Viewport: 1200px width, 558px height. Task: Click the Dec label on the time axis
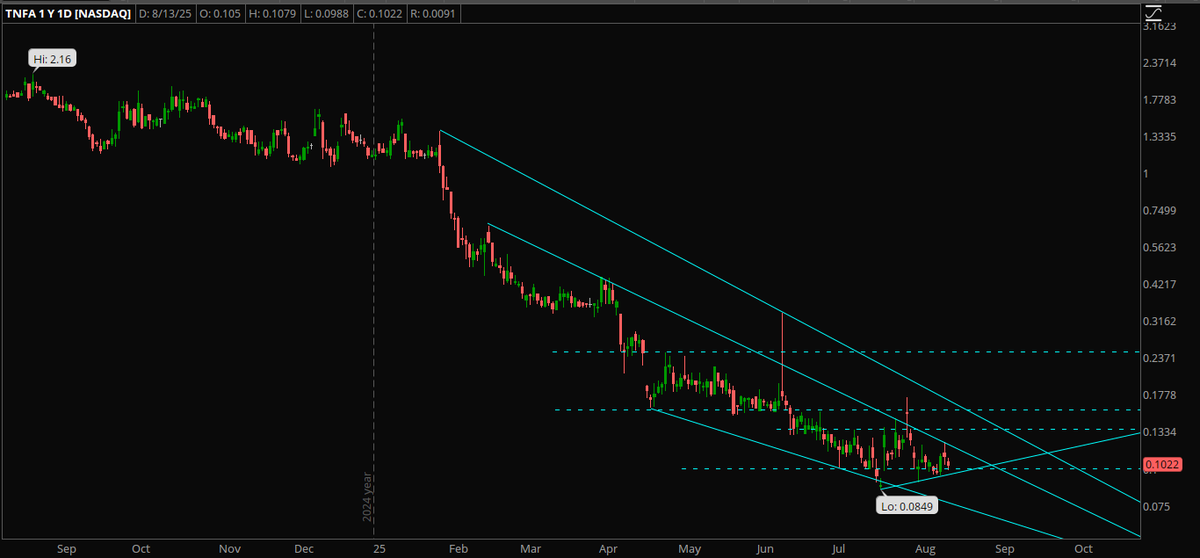[x=305, y=549]
